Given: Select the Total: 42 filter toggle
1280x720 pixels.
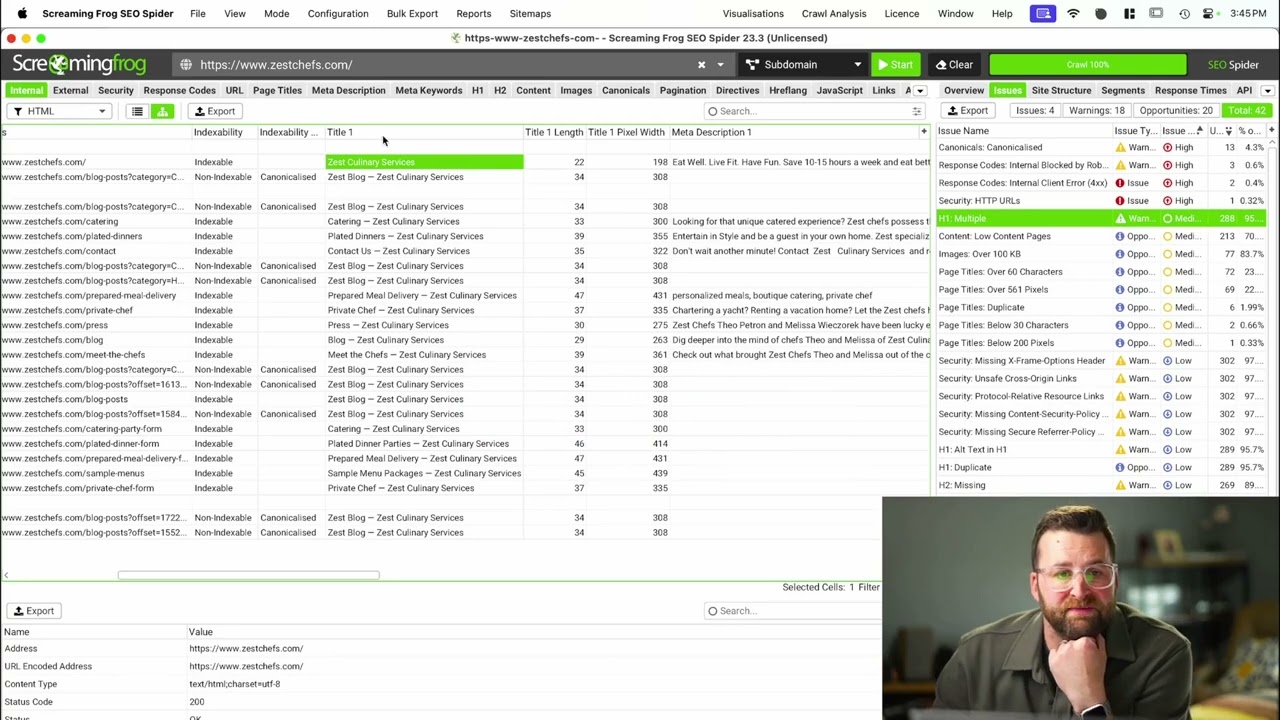Looking at the screenshot, I should click(x=1246, y=111).
